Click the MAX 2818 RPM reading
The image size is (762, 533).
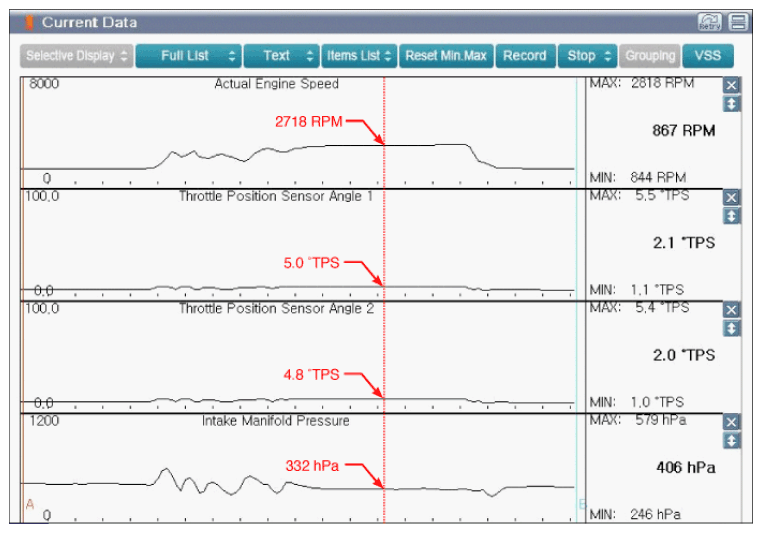coord(641,83)
